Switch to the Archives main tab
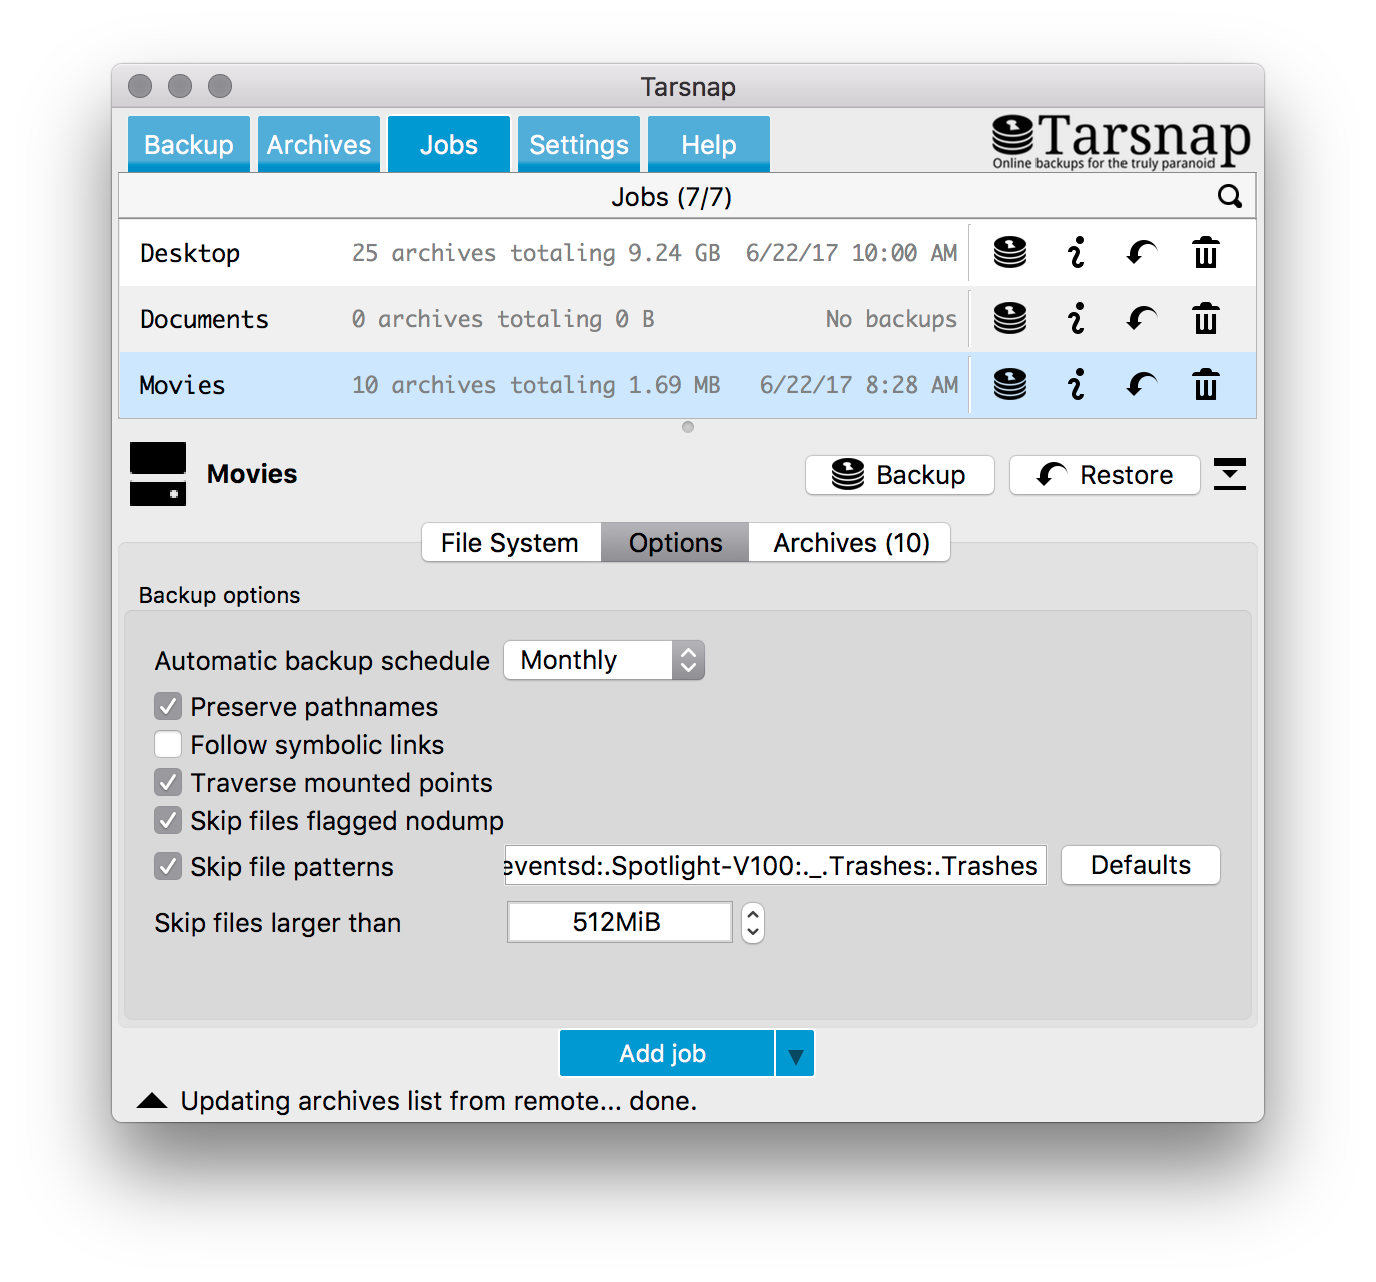1376x1282 pixels. click(x=319, y=144)
